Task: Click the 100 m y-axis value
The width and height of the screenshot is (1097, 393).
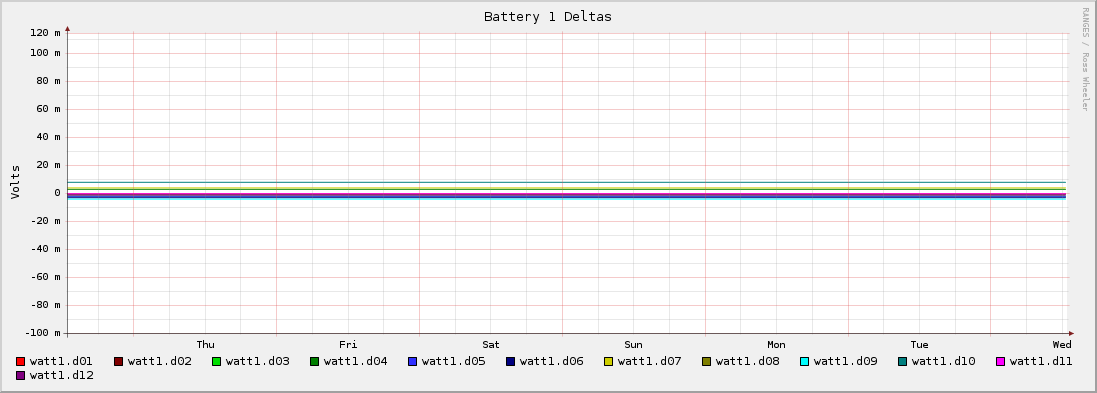Action: (45, 53)
